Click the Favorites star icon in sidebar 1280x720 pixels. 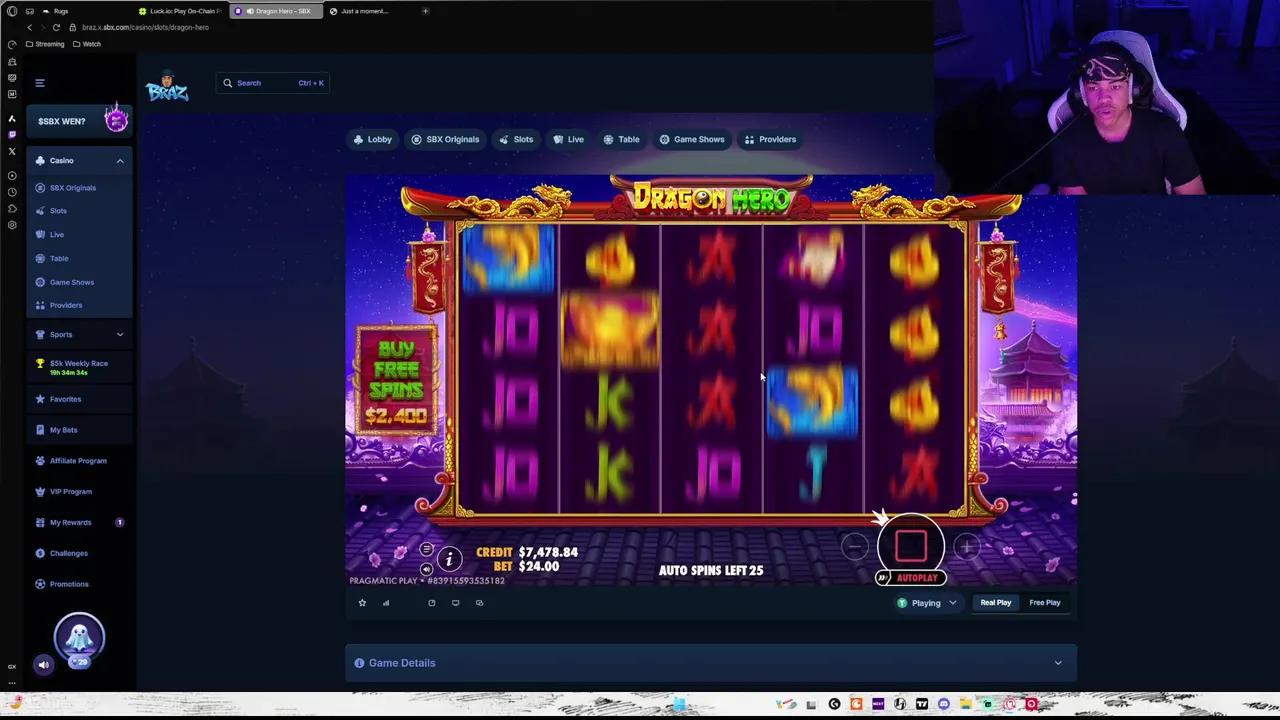[40, 399]
